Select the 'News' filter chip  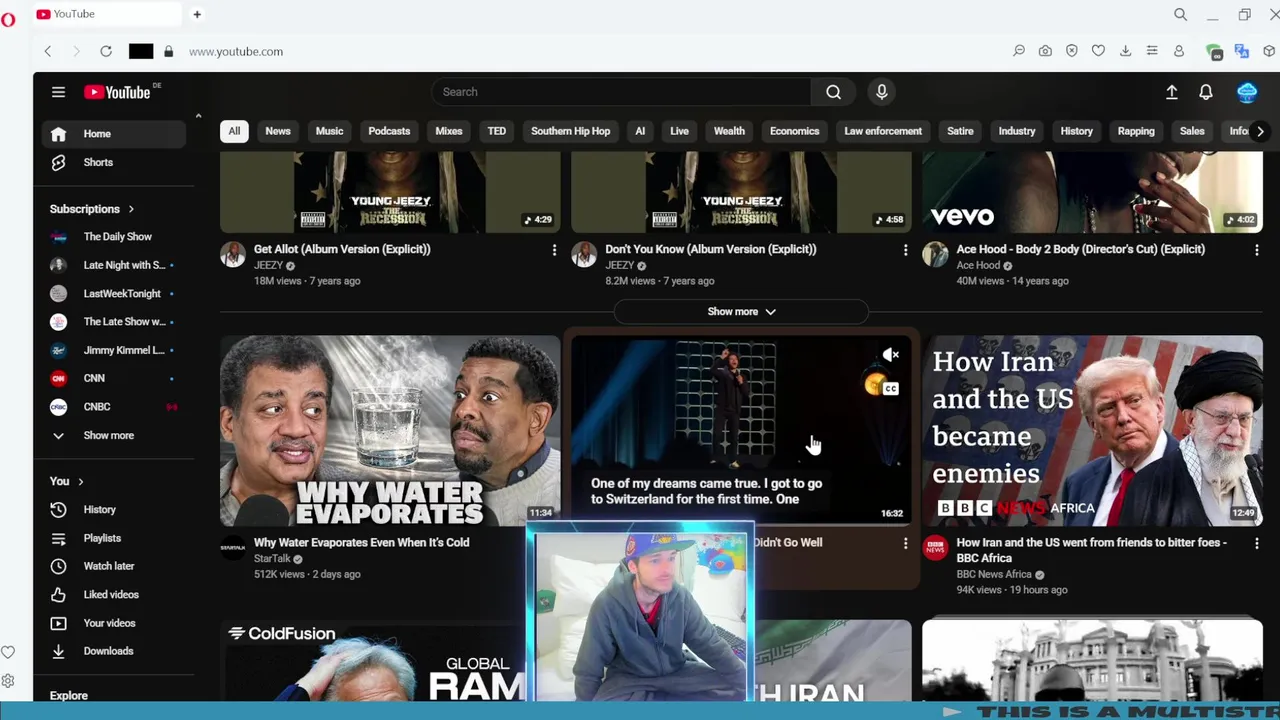click(278, 131)
